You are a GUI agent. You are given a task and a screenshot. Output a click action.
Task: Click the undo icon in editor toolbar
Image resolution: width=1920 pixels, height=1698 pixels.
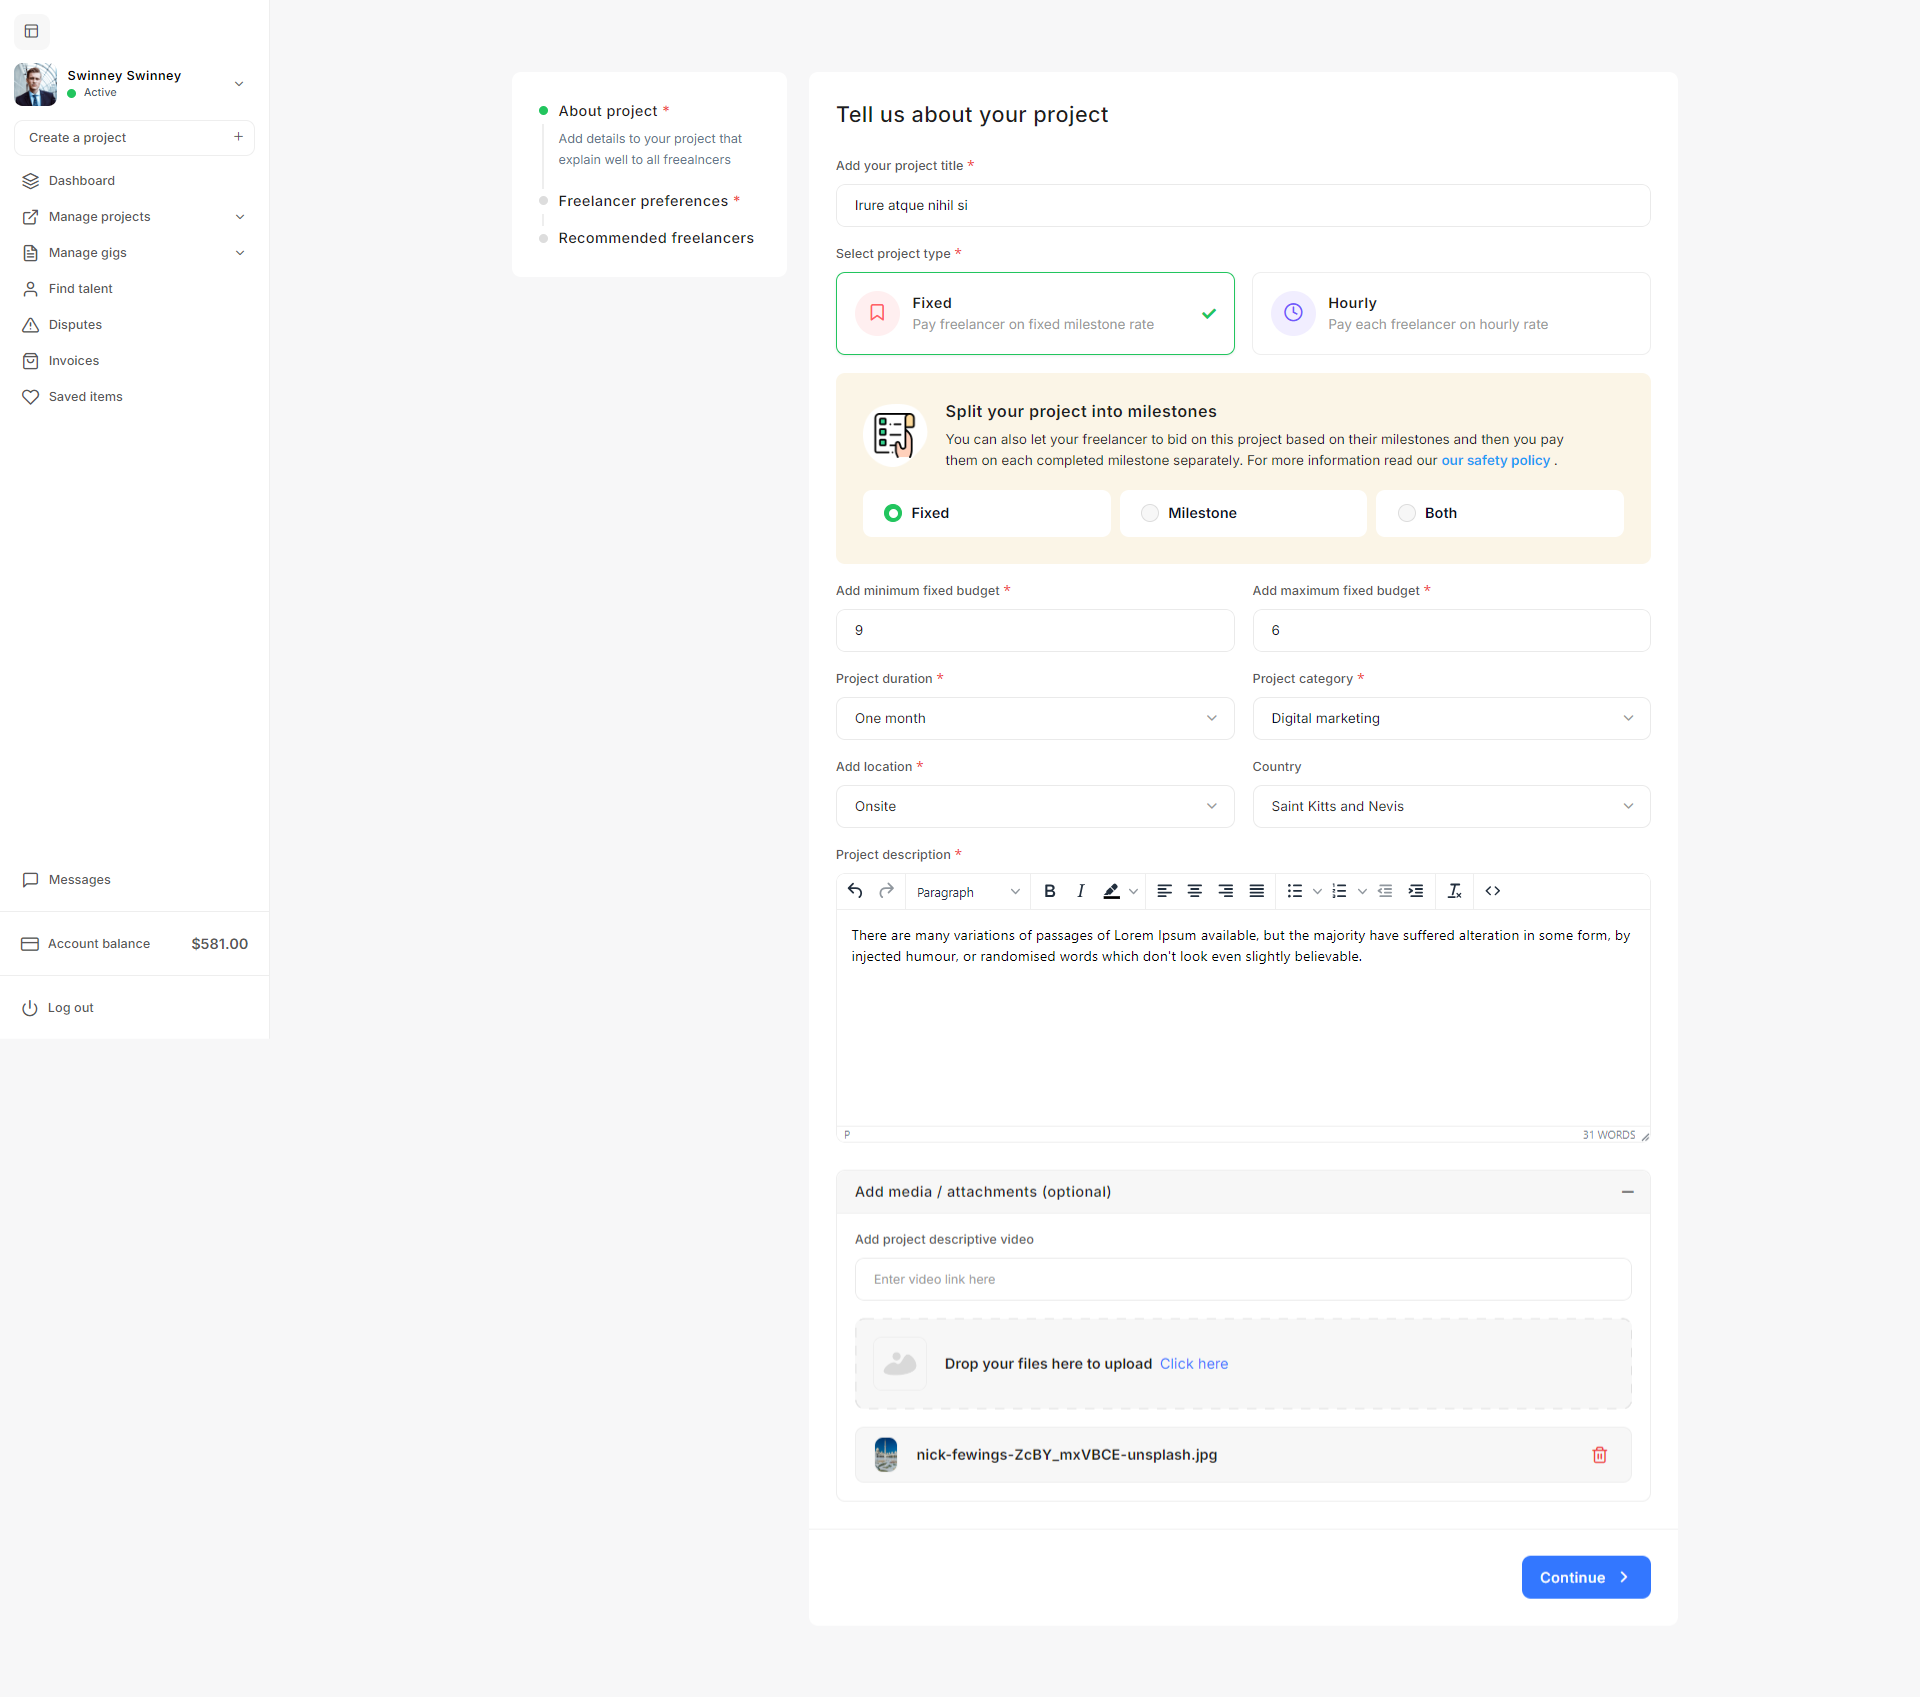tap(855, 891)
